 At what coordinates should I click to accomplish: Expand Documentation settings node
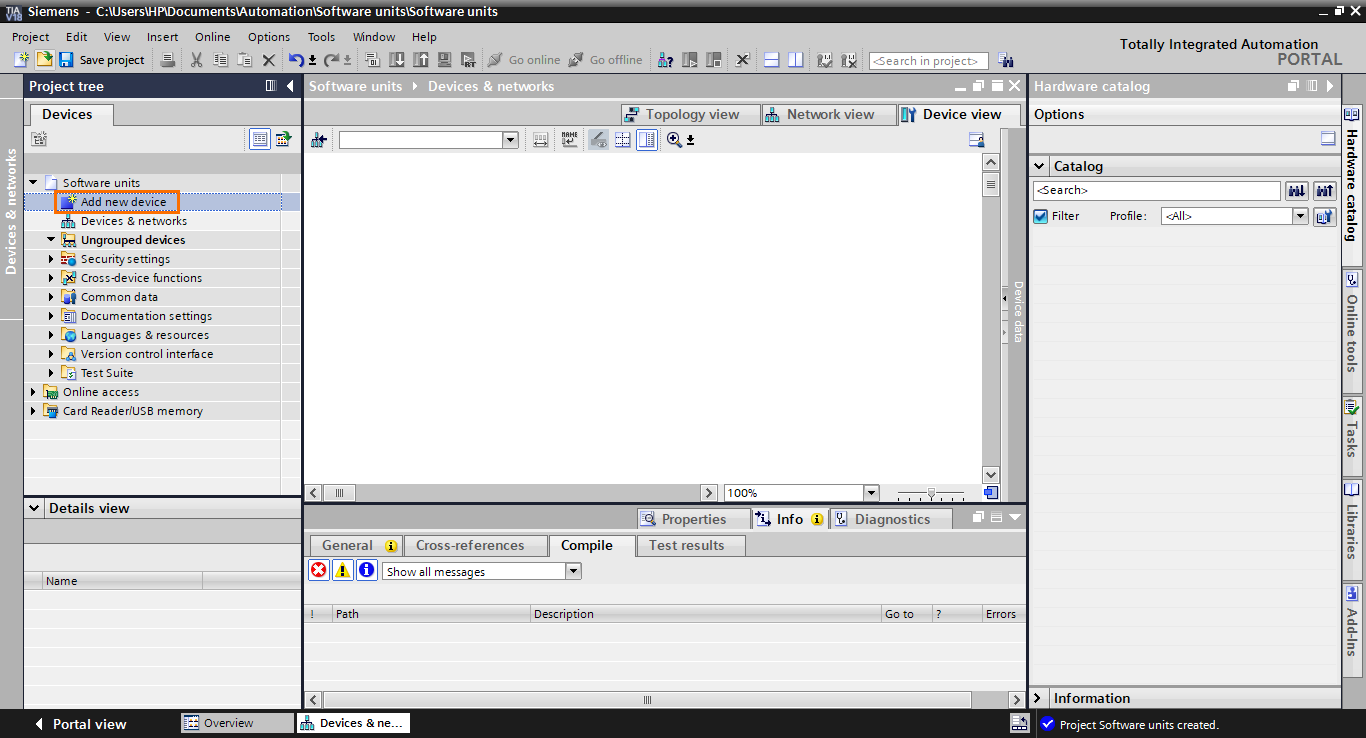point(51,316)
